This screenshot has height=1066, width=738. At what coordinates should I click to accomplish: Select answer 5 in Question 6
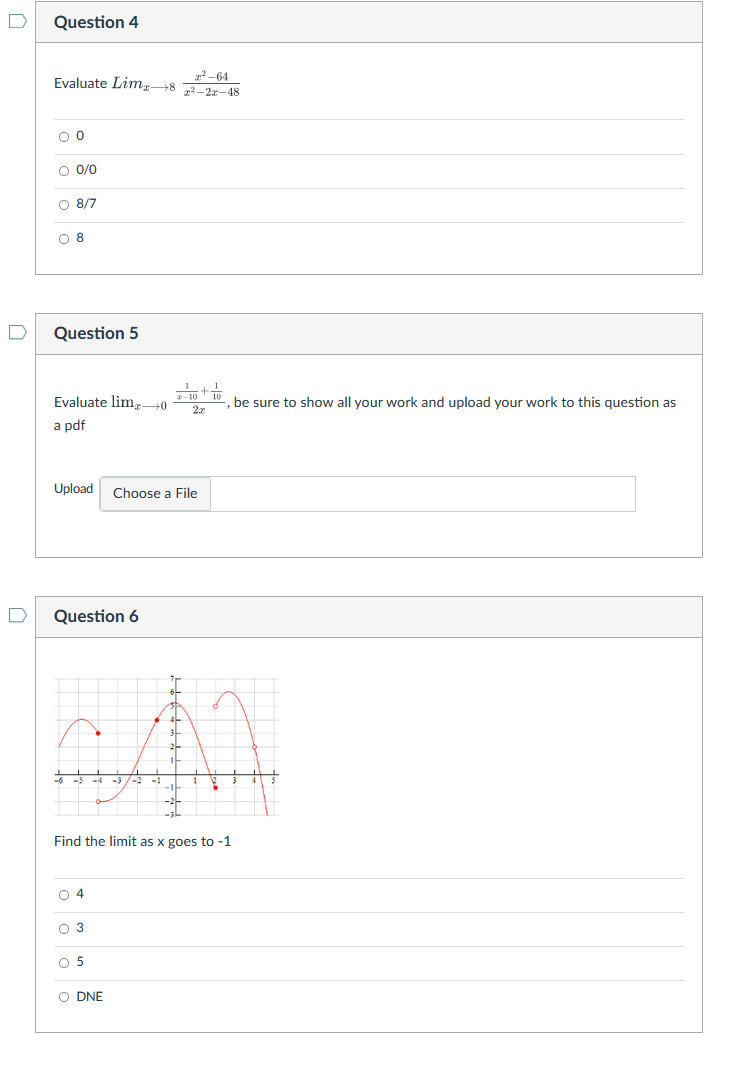click(x=62, y=962)
